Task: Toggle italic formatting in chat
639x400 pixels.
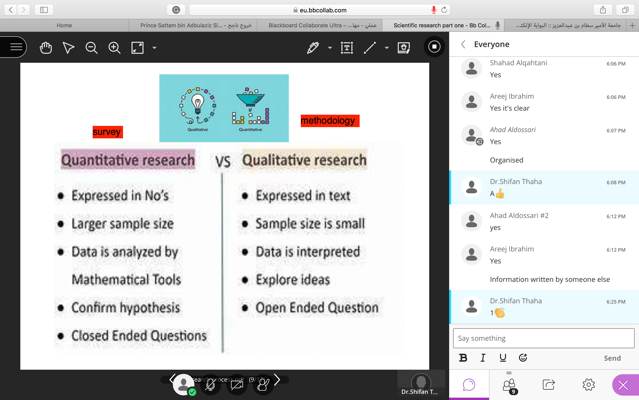Action: [x=483, y=358]
